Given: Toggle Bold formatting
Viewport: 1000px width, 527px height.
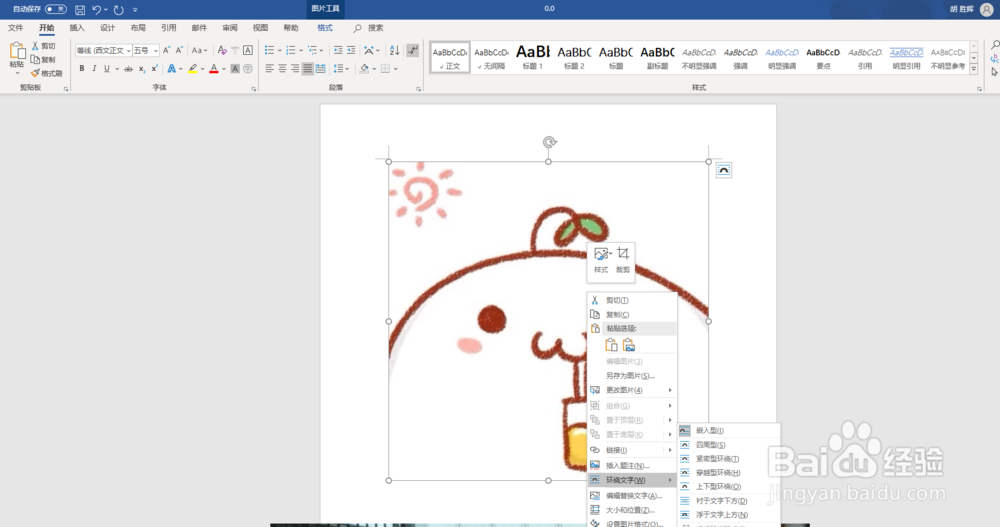Looking at the screenshot, I should (x=82, y=68).
